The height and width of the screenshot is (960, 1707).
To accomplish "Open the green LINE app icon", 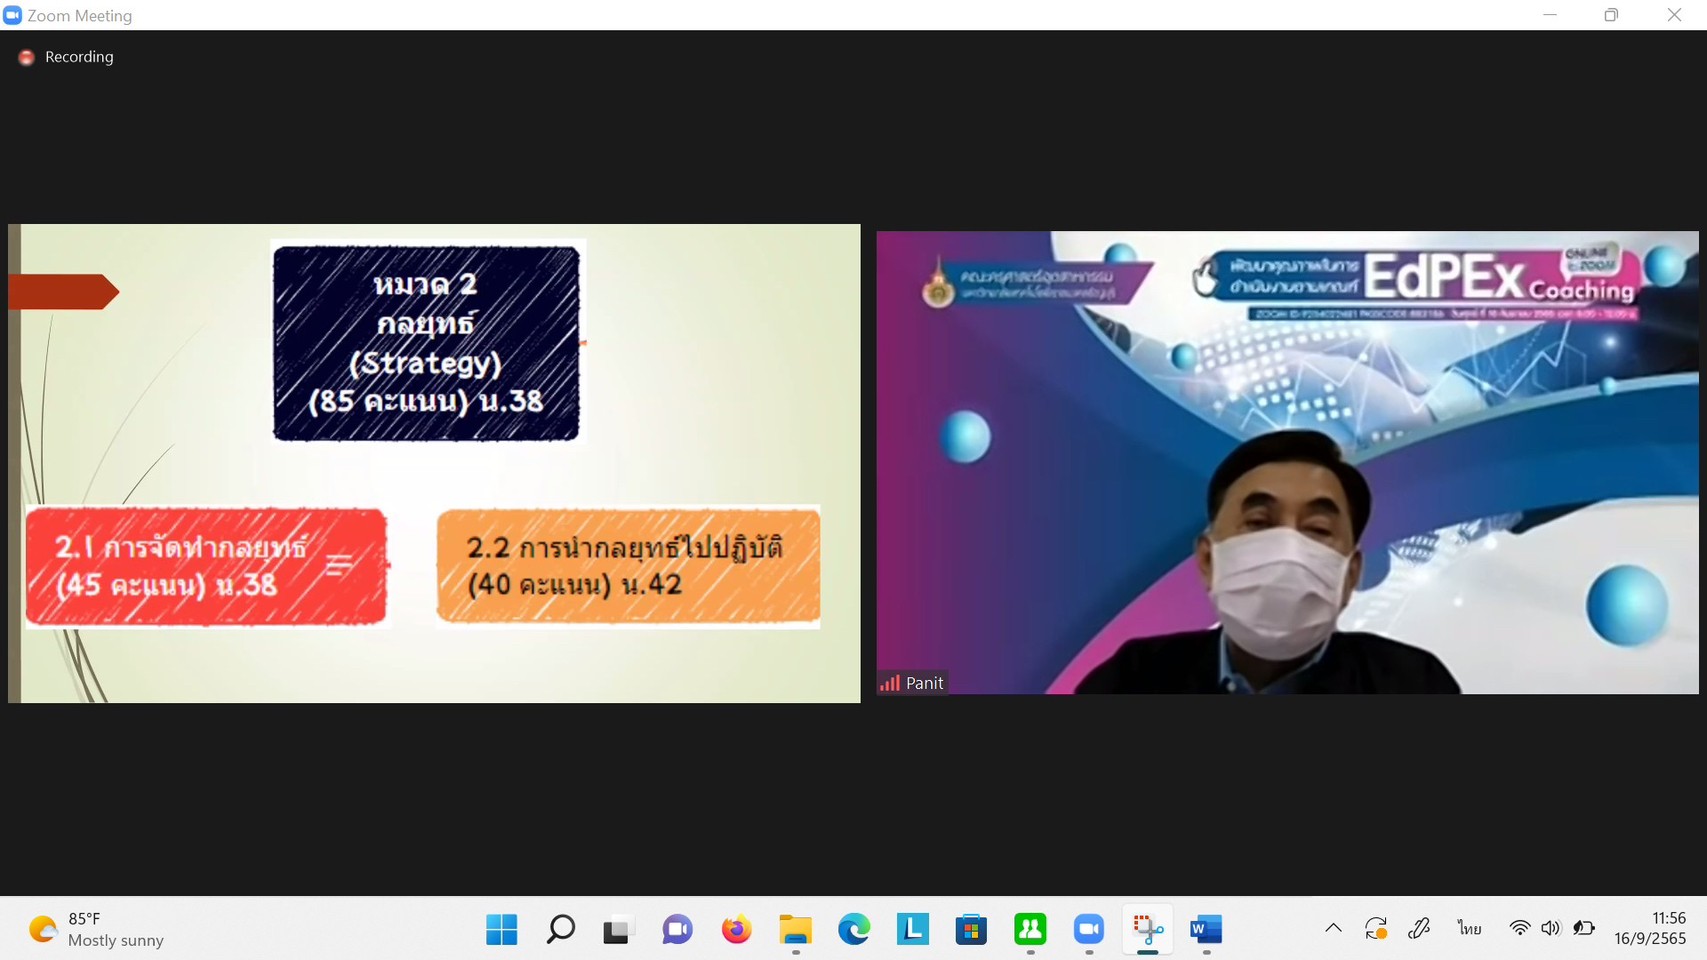I will [1030, 929].
